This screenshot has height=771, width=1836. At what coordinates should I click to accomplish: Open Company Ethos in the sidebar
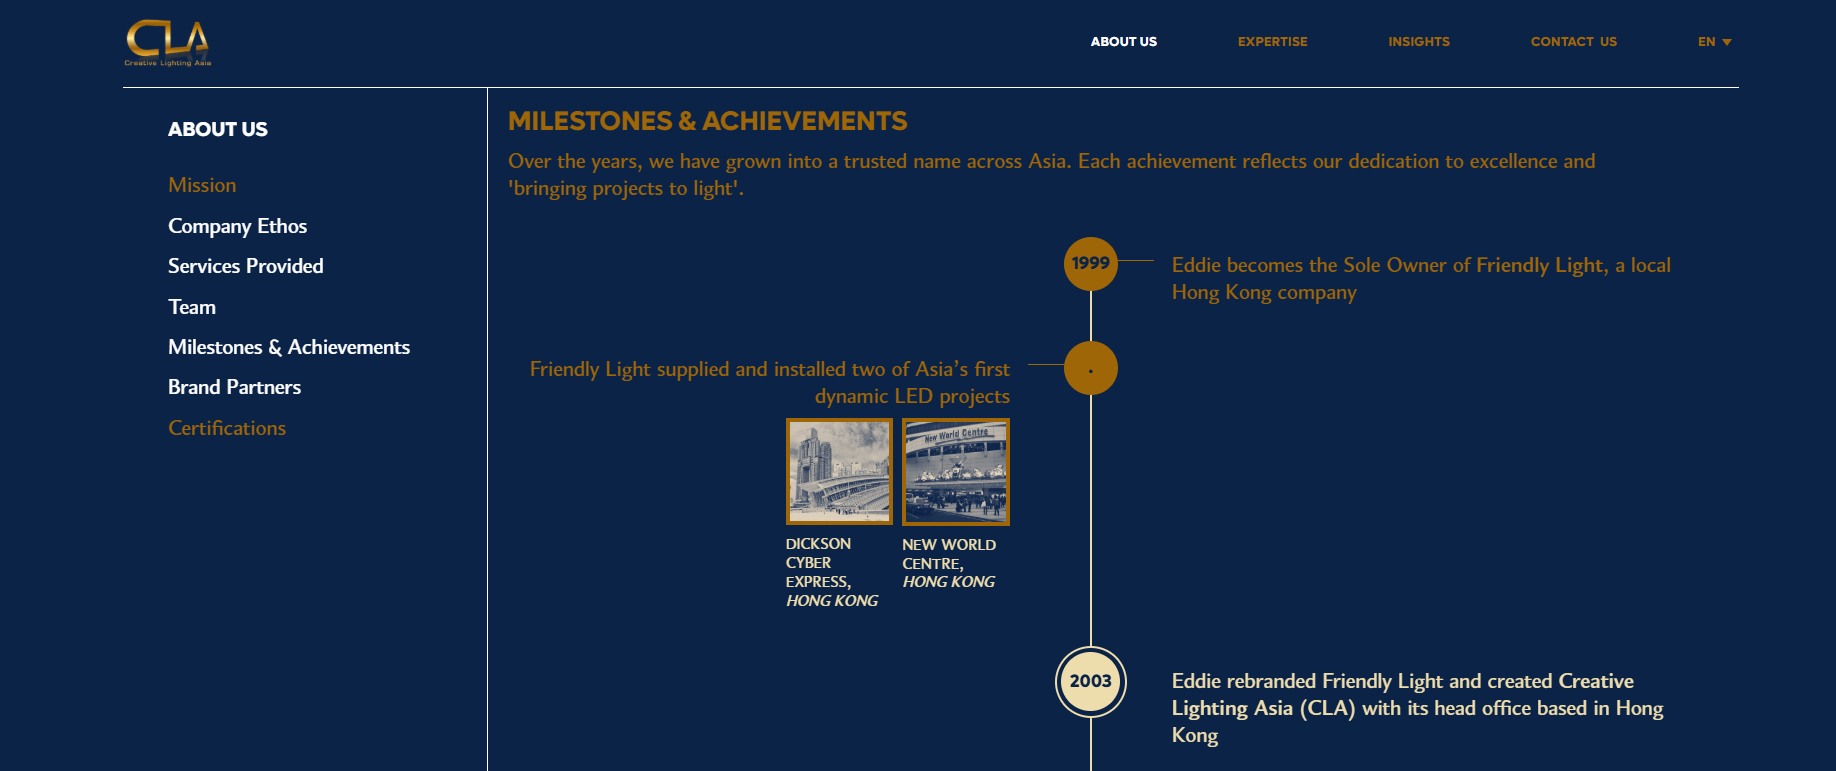(x=237, y=226)
